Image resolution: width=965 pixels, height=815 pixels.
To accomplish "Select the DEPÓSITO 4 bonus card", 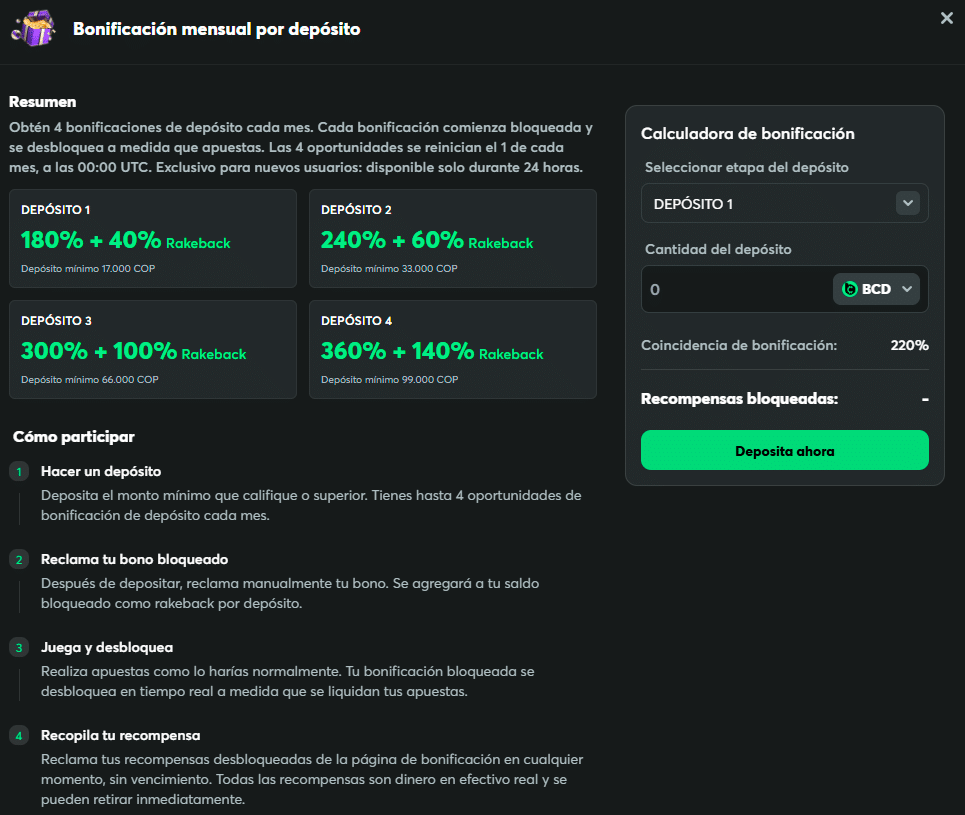I will tap(453, 350).
